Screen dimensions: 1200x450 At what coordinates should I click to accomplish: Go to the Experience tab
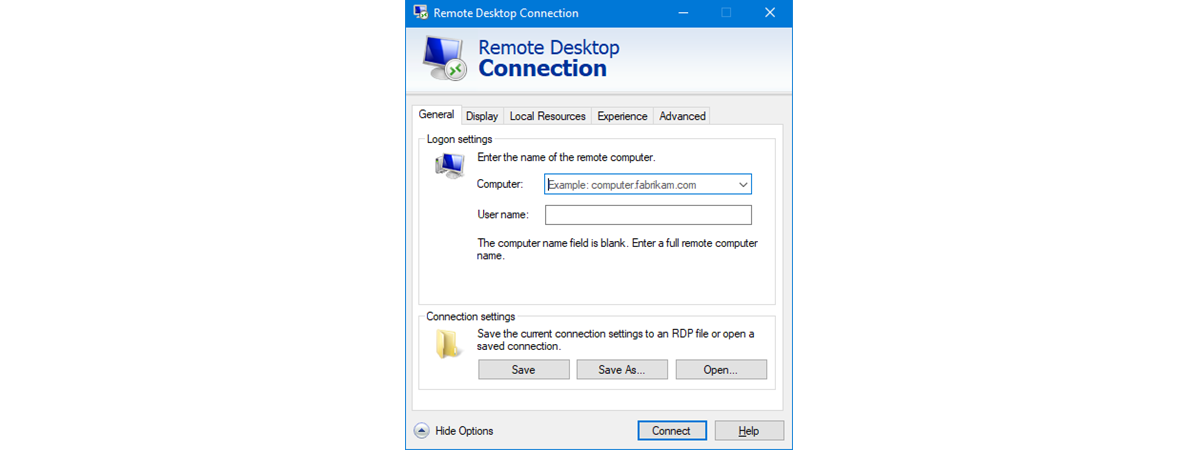click(622, 116)
